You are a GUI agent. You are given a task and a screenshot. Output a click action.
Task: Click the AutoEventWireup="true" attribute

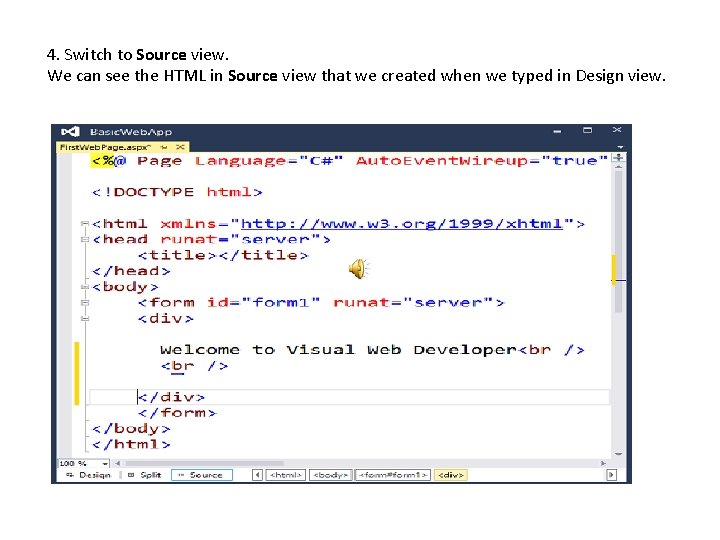click(482, 161)
